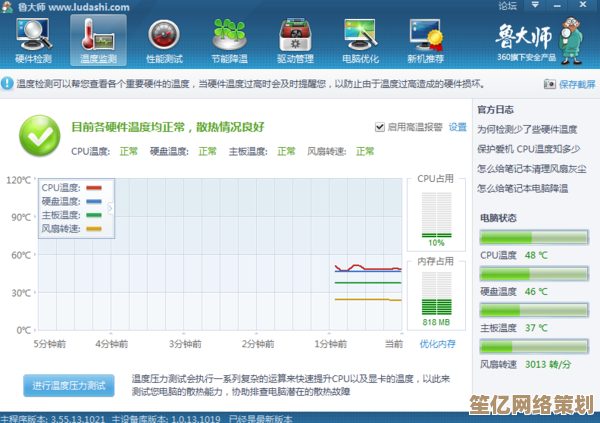Image resolution: width=600 pixels, height=423 pixels.
Task: Click the 主板温度 37℃ progress bar
Action: [x=534, y=310]
